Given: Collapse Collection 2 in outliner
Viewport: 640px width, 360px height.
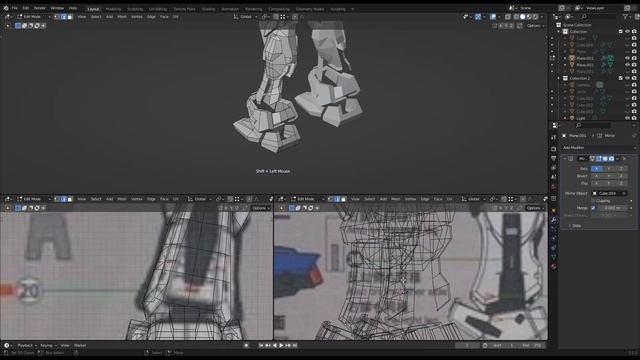Looking at the screenshot, I should point(559,78).
